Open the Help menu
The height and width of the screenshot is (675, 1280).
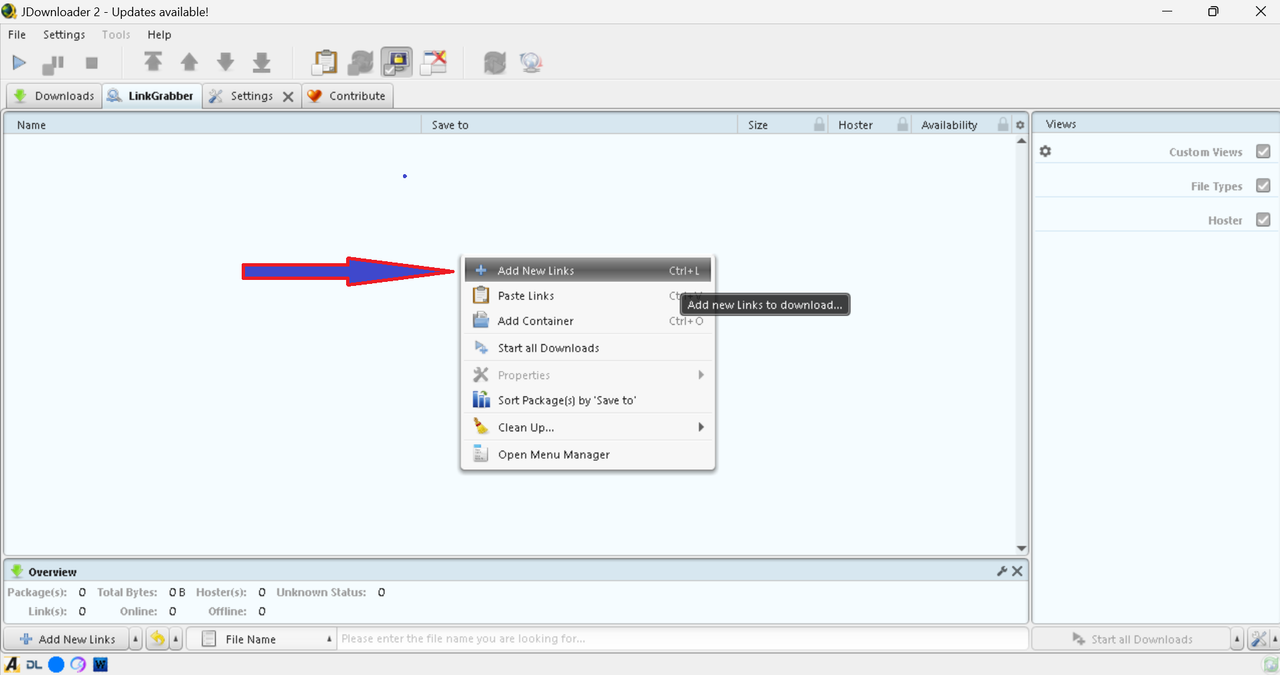click(x=160, y=35)
